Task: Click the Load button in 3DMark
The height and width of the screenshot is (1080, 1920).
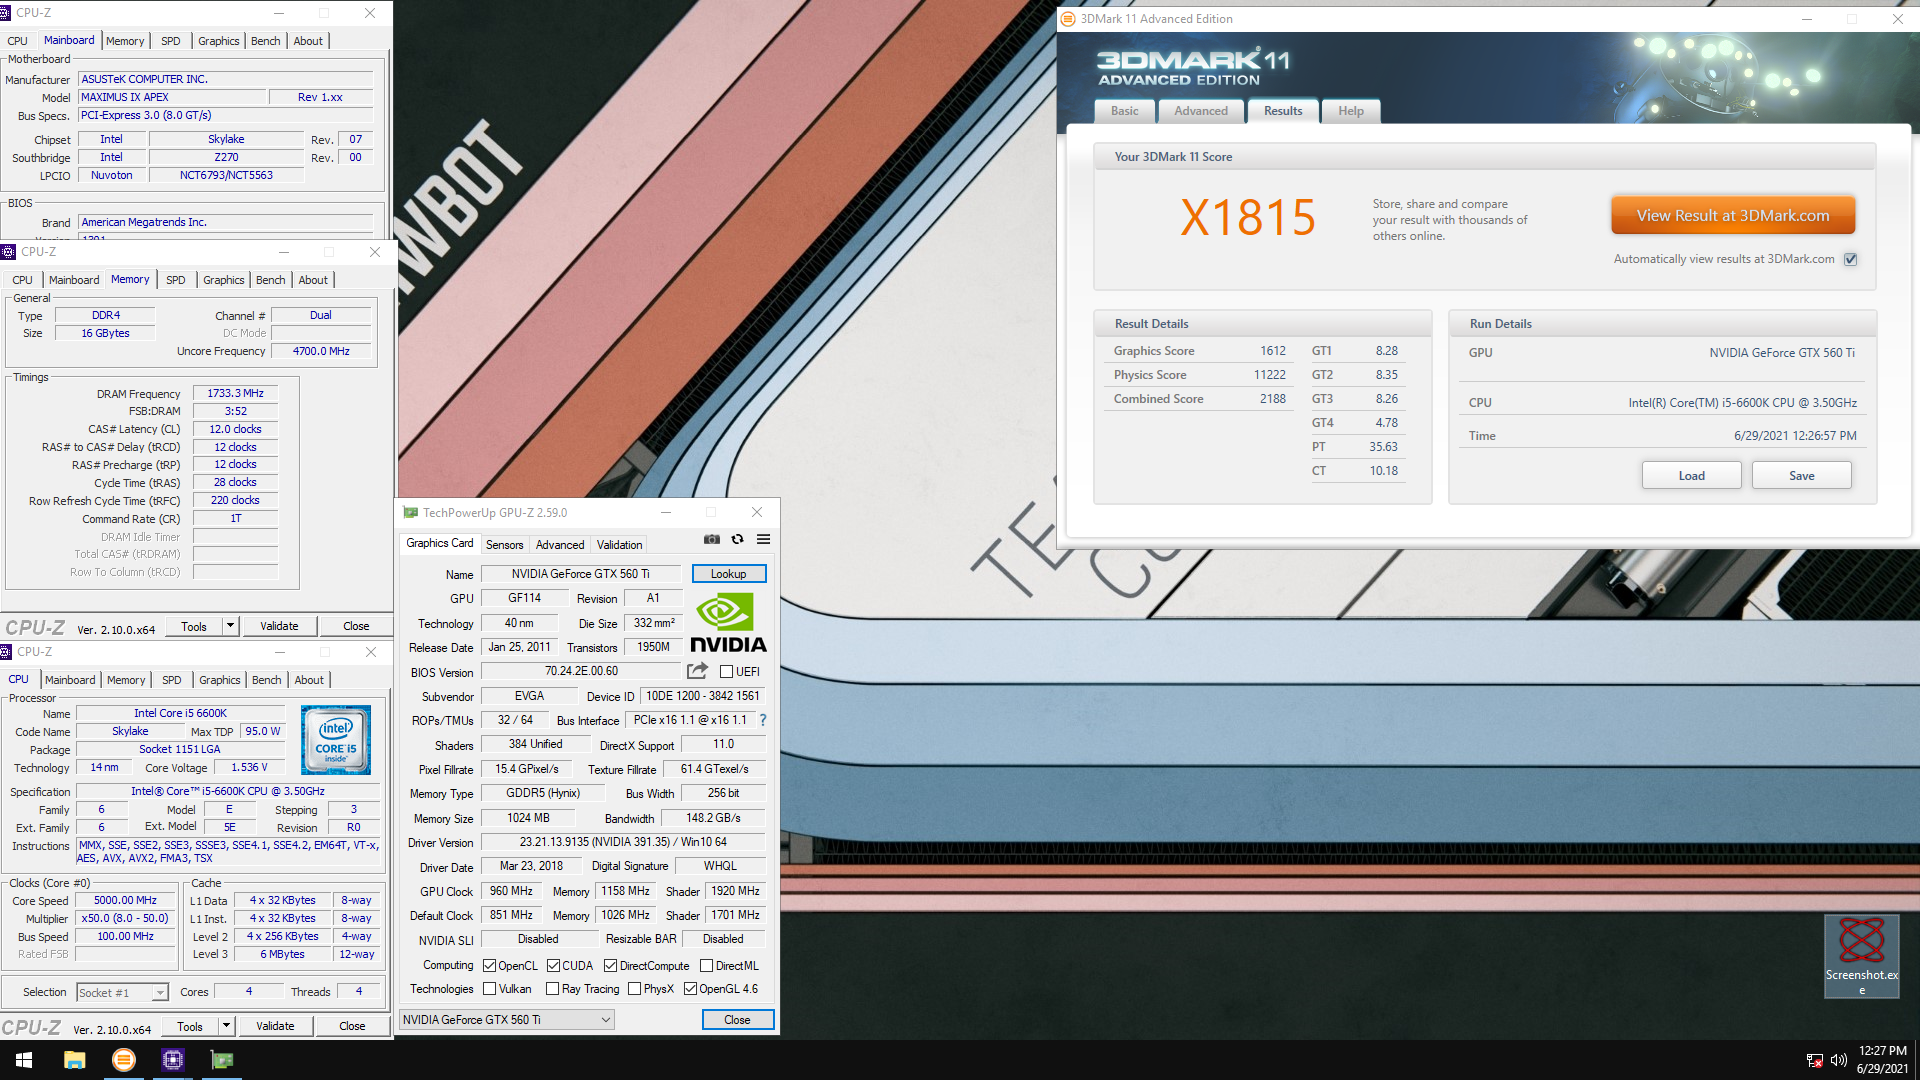Action: click(1692, 476)
